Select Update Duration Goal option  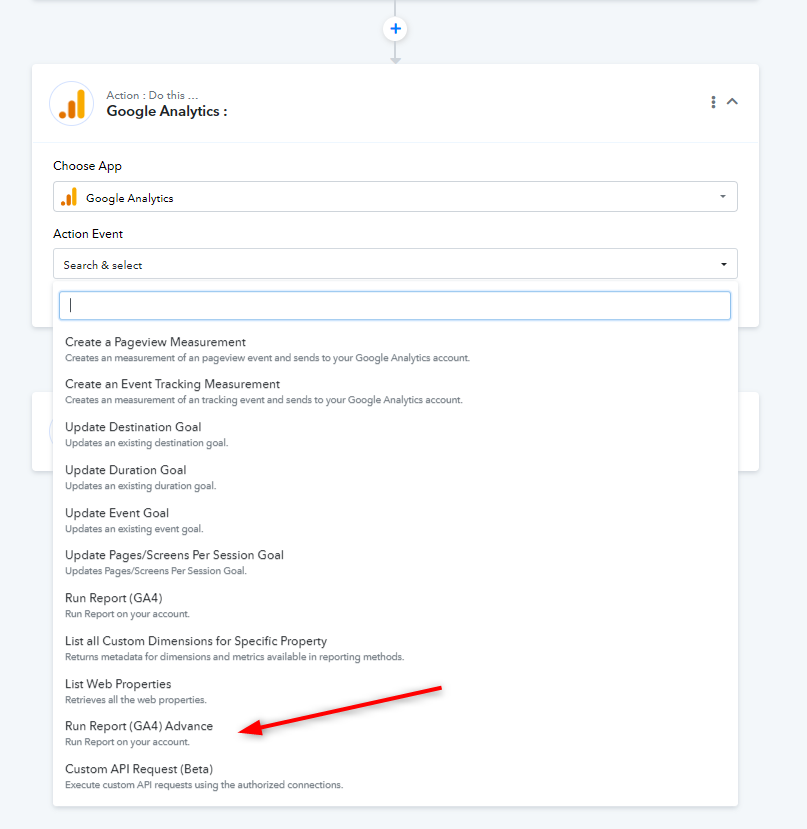click(395, 477)
